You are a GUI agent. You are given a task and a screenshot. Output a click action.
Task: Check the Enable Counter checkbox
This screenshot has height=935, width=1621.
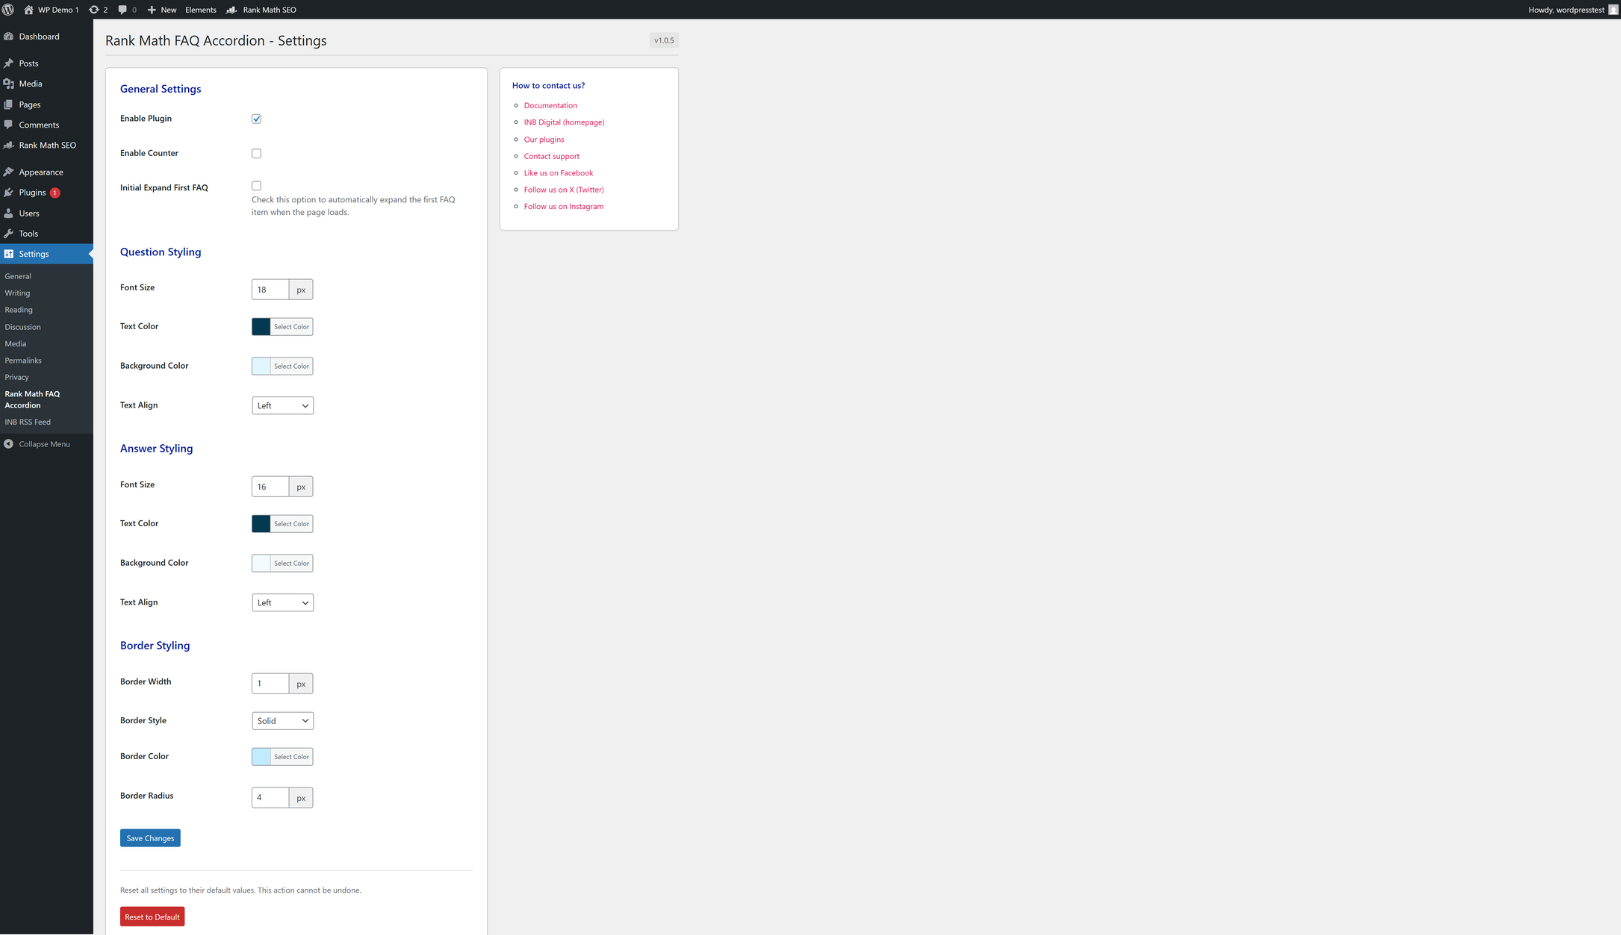coord(256,153)
